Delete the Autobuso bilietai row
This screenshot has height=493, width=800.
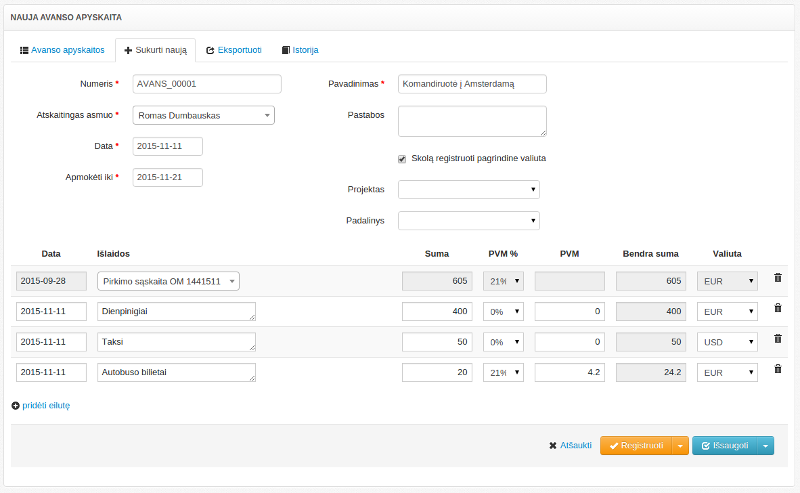(x=777, y=369)
